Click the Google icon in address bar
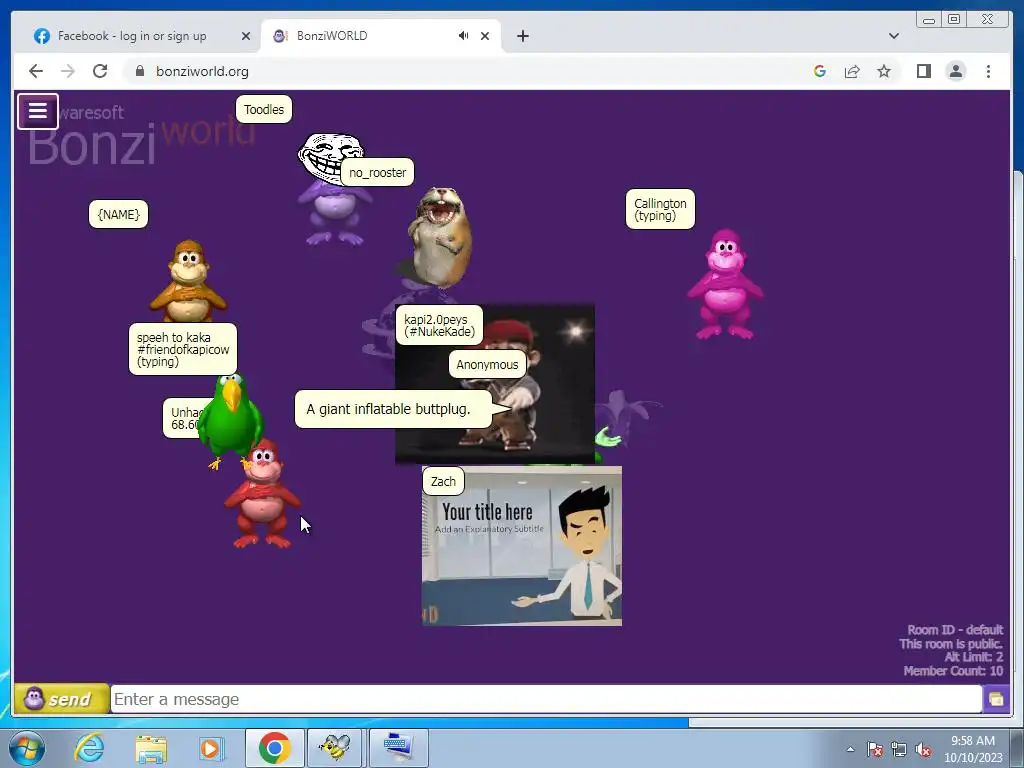This screenshot has height=768, width=1024. [820, 71]
